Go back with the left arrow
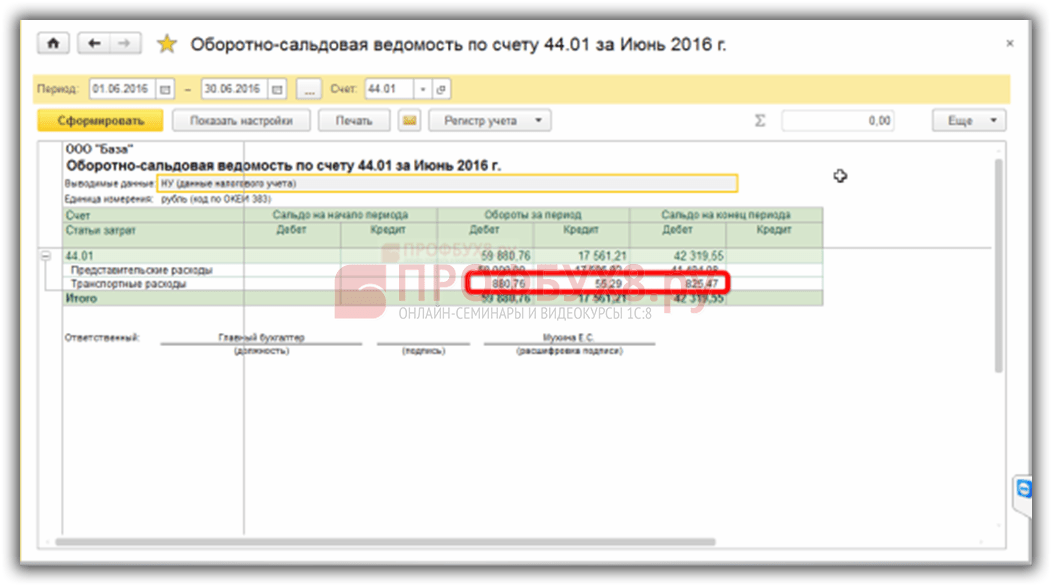This screenshot has width=1052, height=586. pyautogui.click(x=95, y=44)
